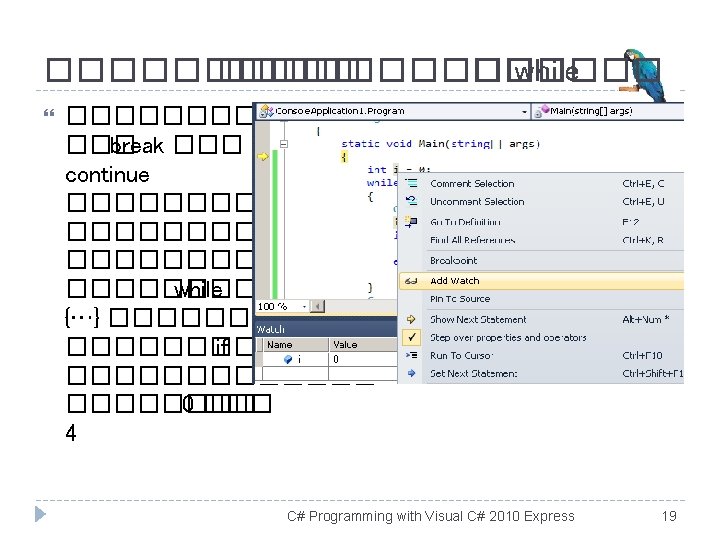Click the yellow current statement arrow

coord(263,157)
